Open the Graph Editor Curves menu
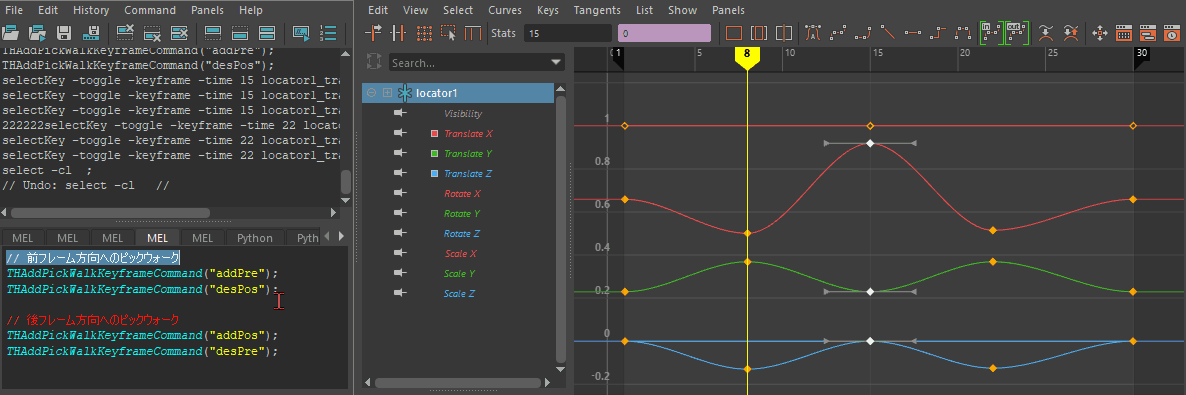This screenshot has height=395, width=1186. [505, 11]
